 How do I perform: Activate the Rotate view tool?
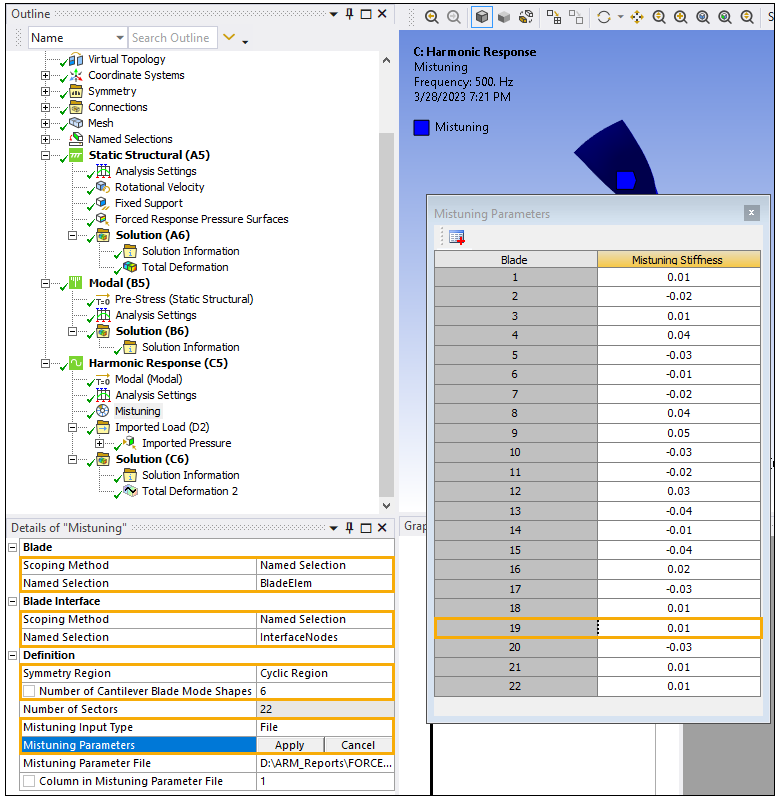click(x=604, y=17)
